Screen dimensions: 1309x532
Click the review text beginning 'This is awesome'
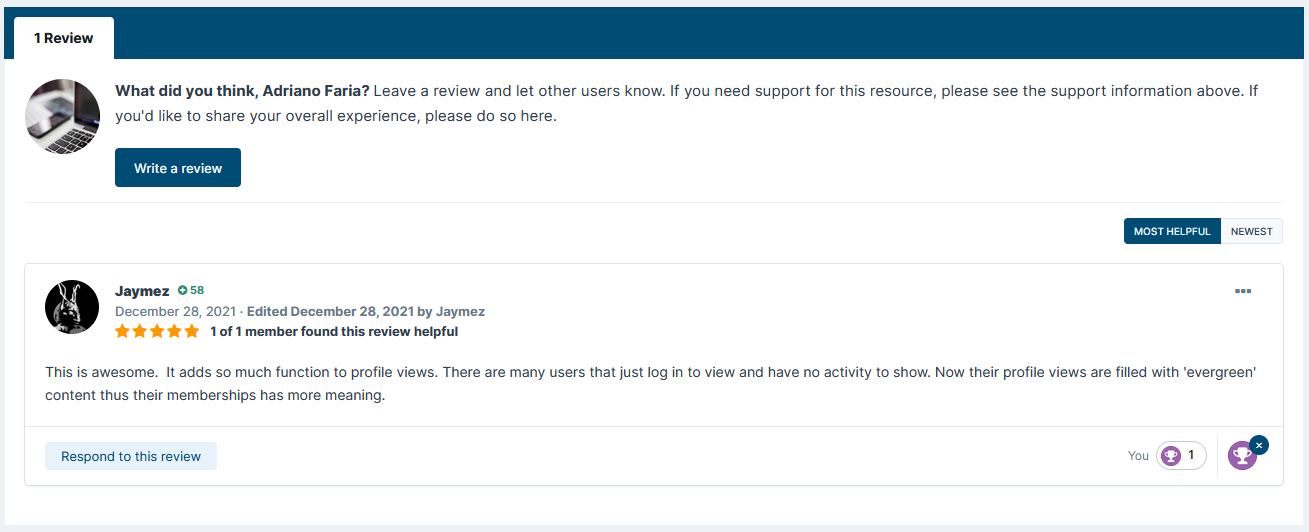tap(400, 372)
